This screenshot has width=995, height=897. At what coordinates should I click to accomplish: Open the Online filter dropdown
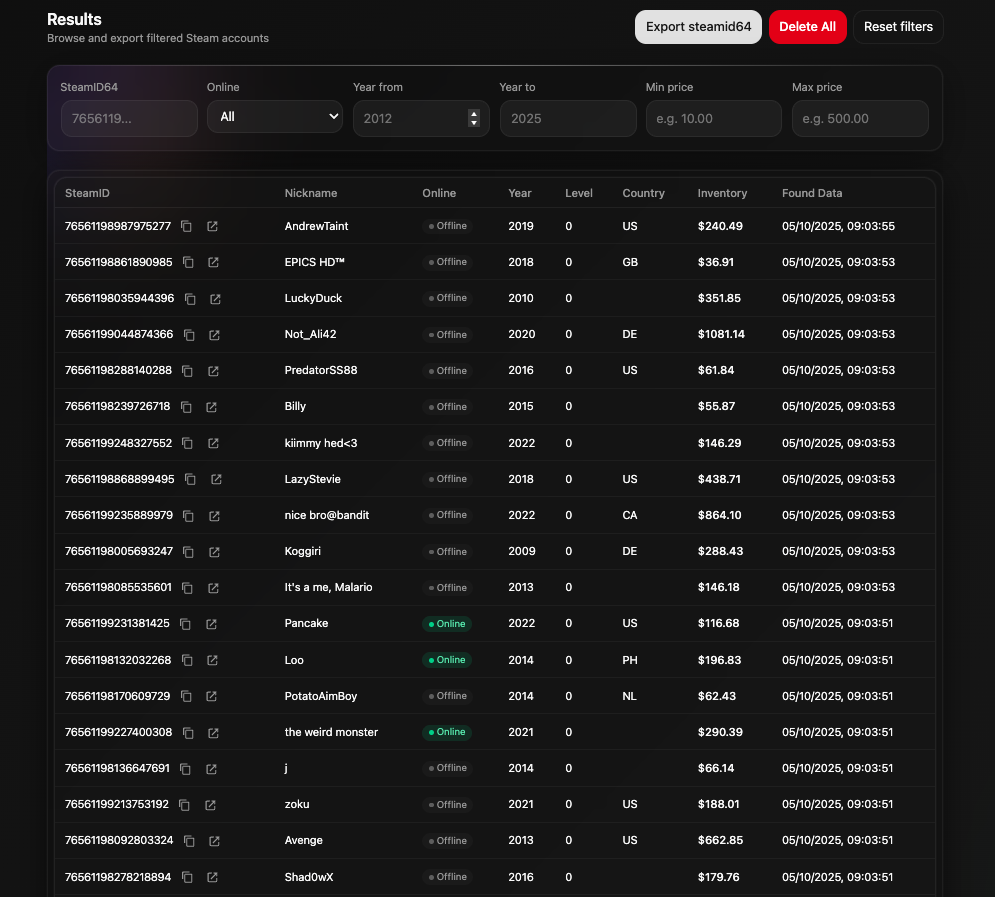tap(275, 117)
